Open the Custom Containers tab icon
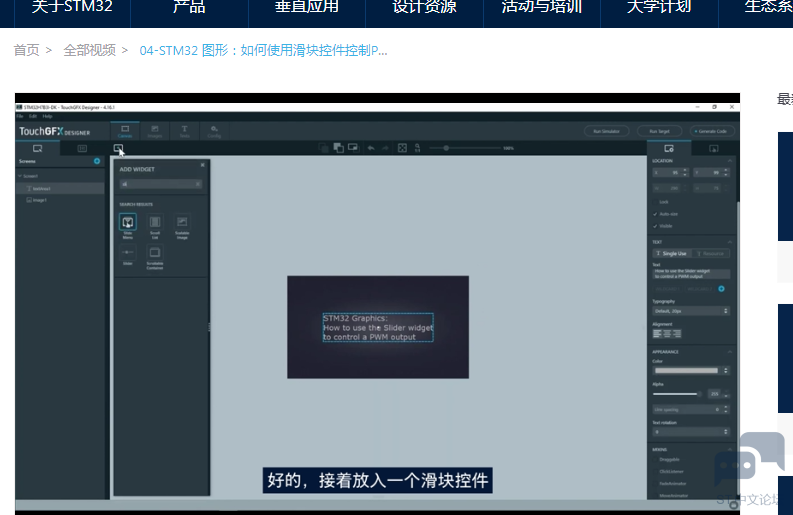Viewport: 793px width, 515px height. [x=82, y=148]
